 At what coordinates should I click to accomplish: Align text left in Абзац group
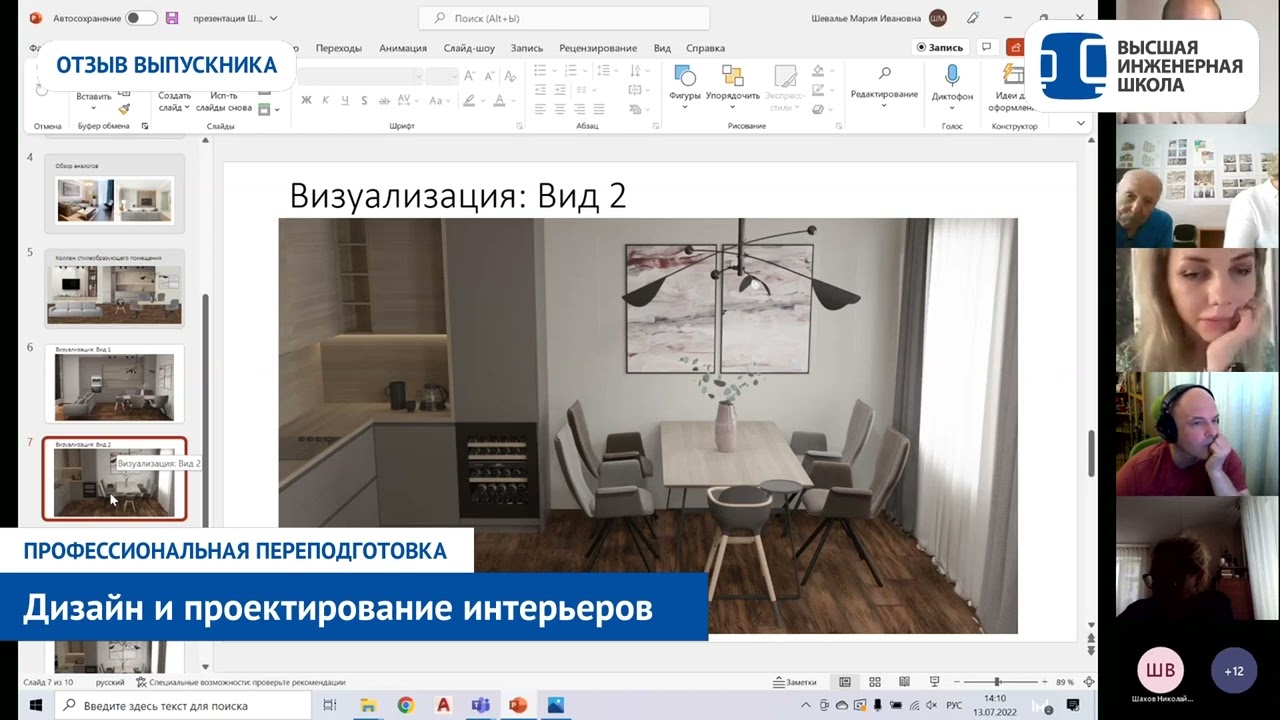point(540,110)
